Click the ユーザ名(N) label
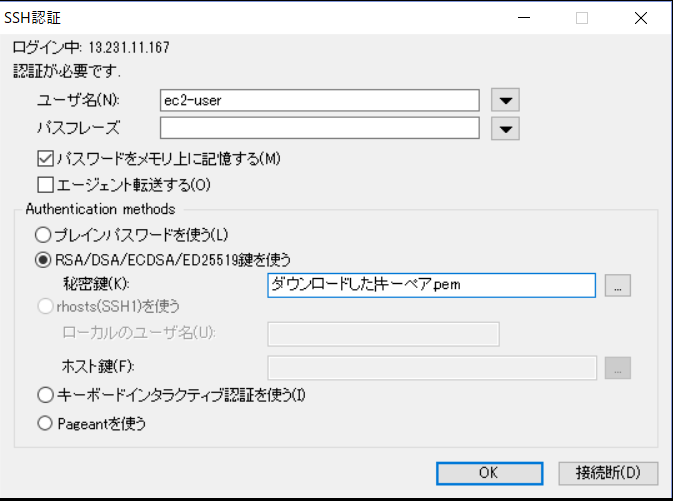The height and width of the screenshot is (501, 673). coord(78,100)
